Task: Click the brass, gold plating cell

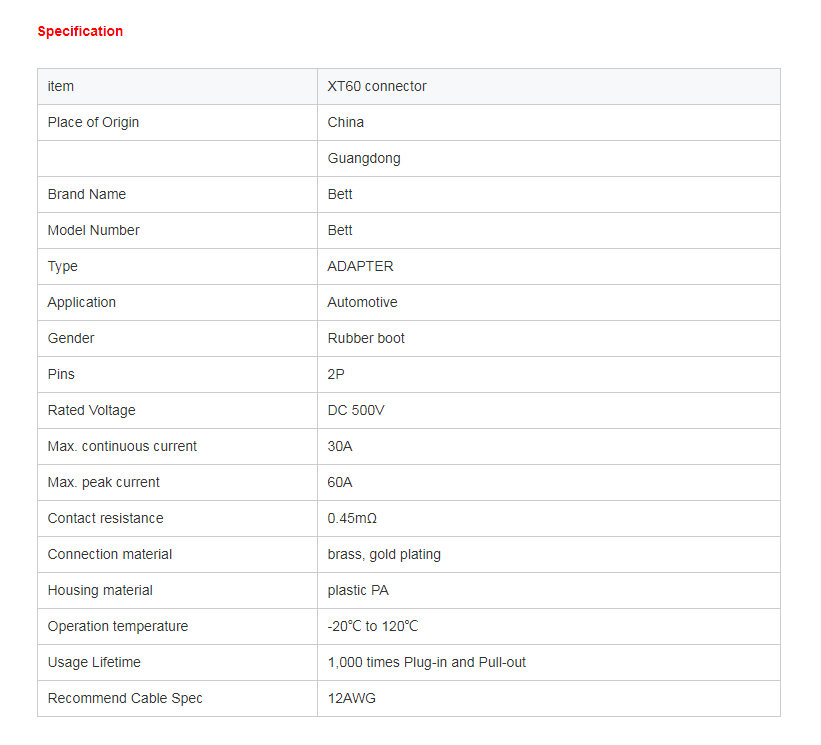Action: 549,554
